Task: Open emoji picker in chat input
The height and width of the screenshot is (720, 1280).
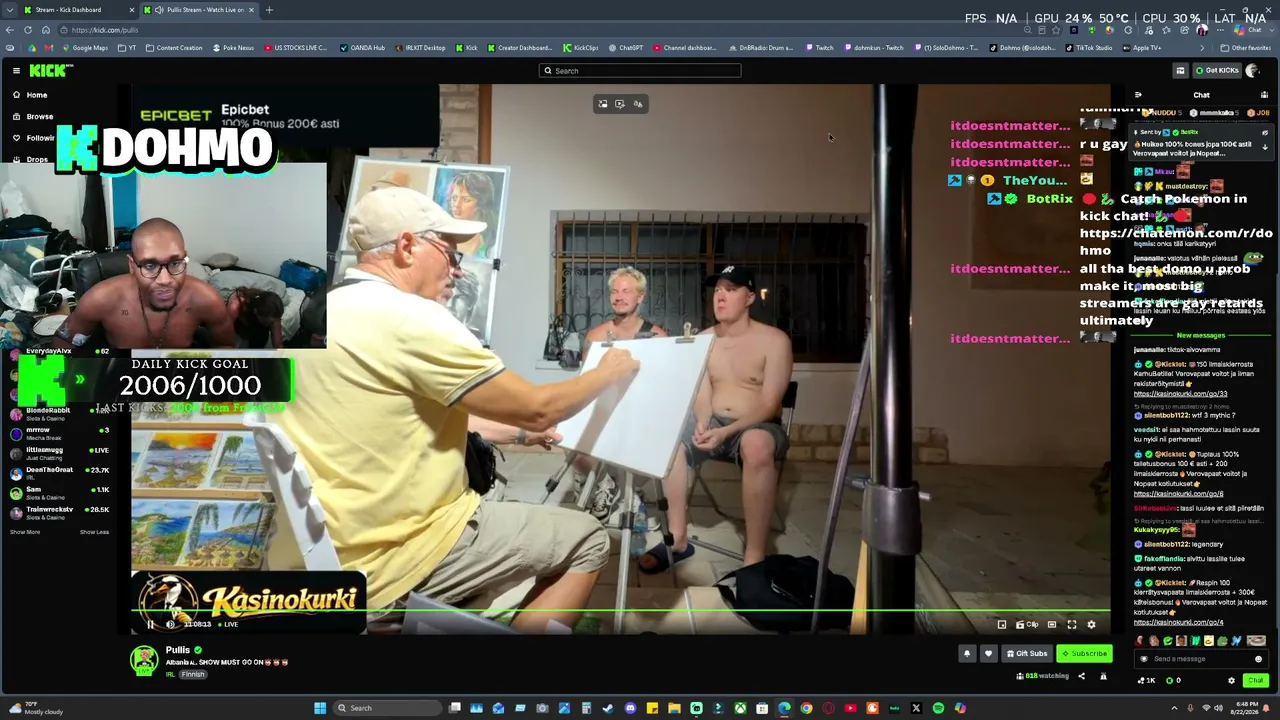Action: (1258, 659)
